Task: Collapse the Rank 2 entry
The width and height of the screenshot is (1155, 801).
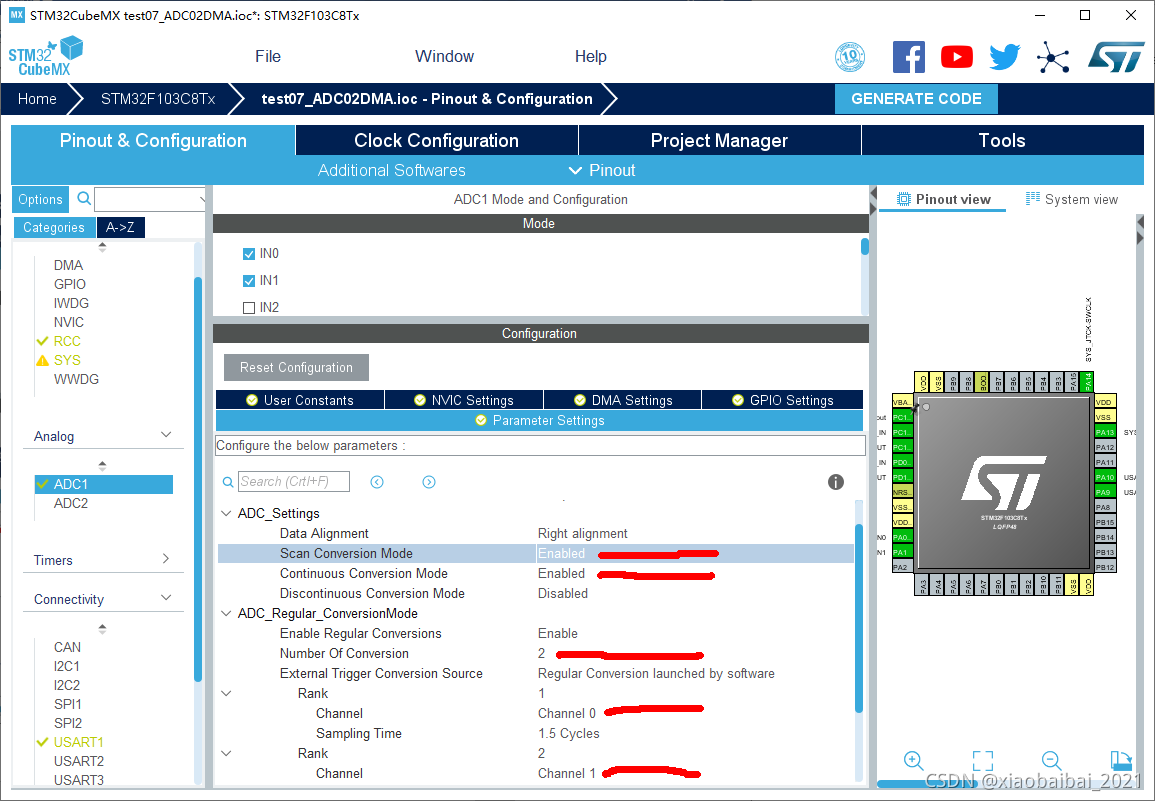Action: click(226, 753)
